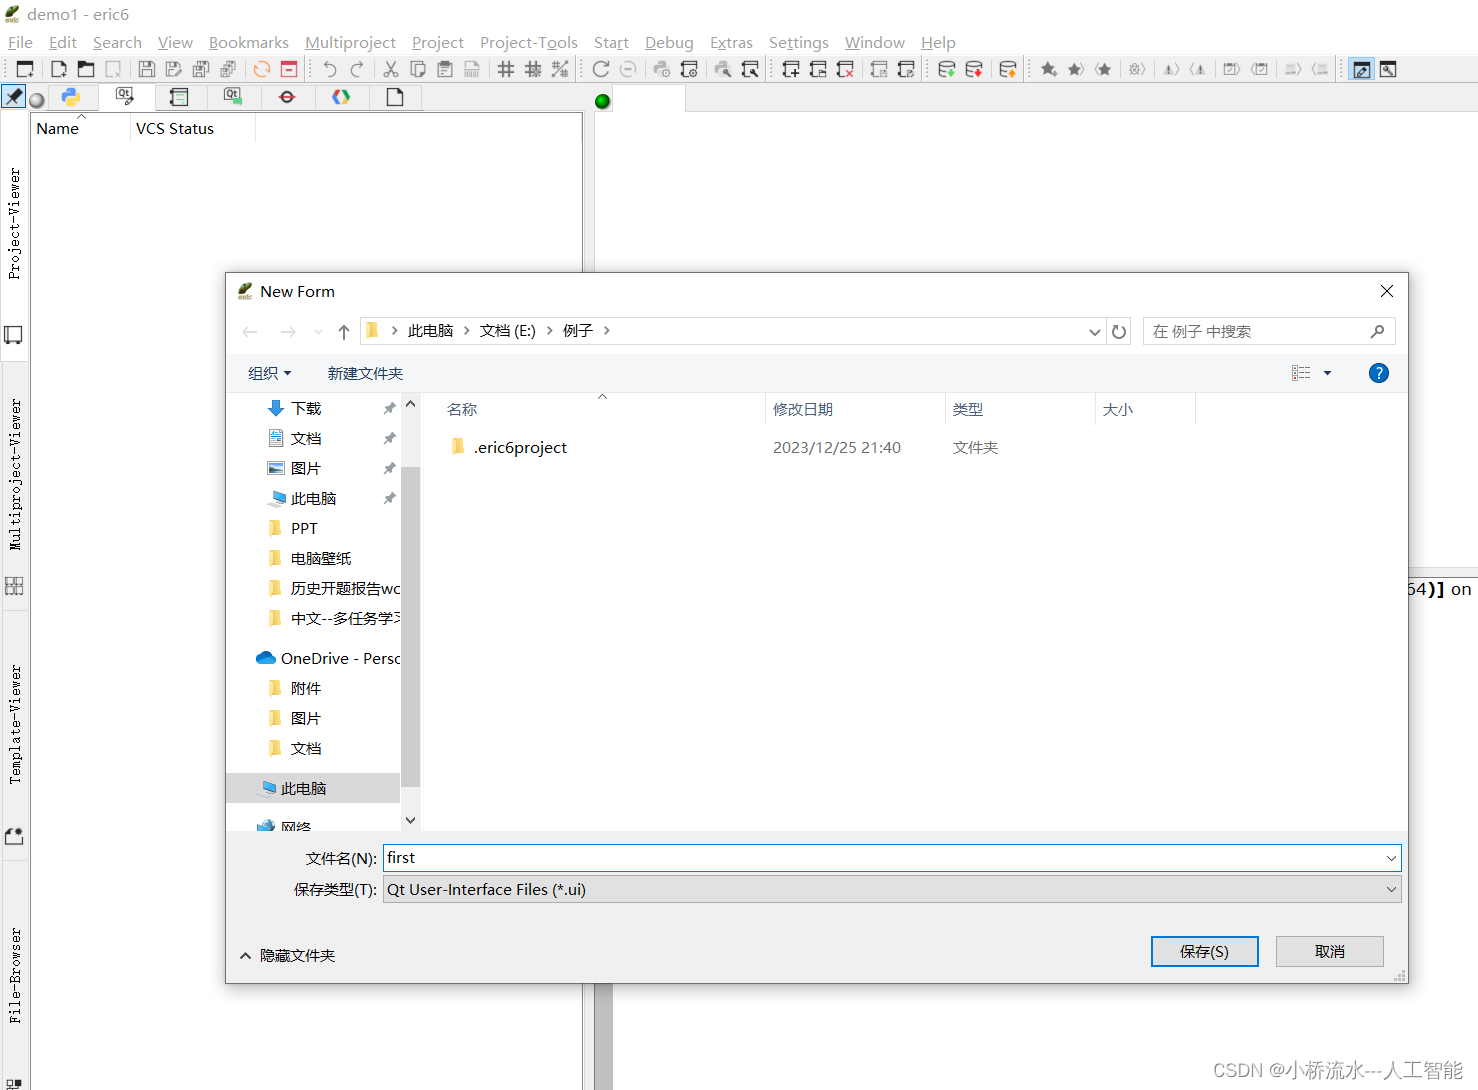Open the Qt Forms tab
This screenshot has height=1090, width=1478.
[125, 97]
